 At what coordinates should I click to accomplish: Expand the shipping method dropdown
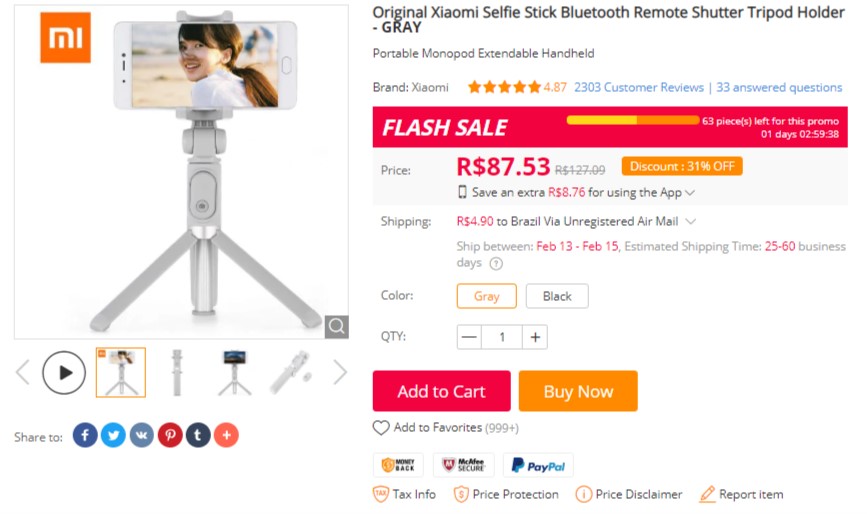click(690, 221)
